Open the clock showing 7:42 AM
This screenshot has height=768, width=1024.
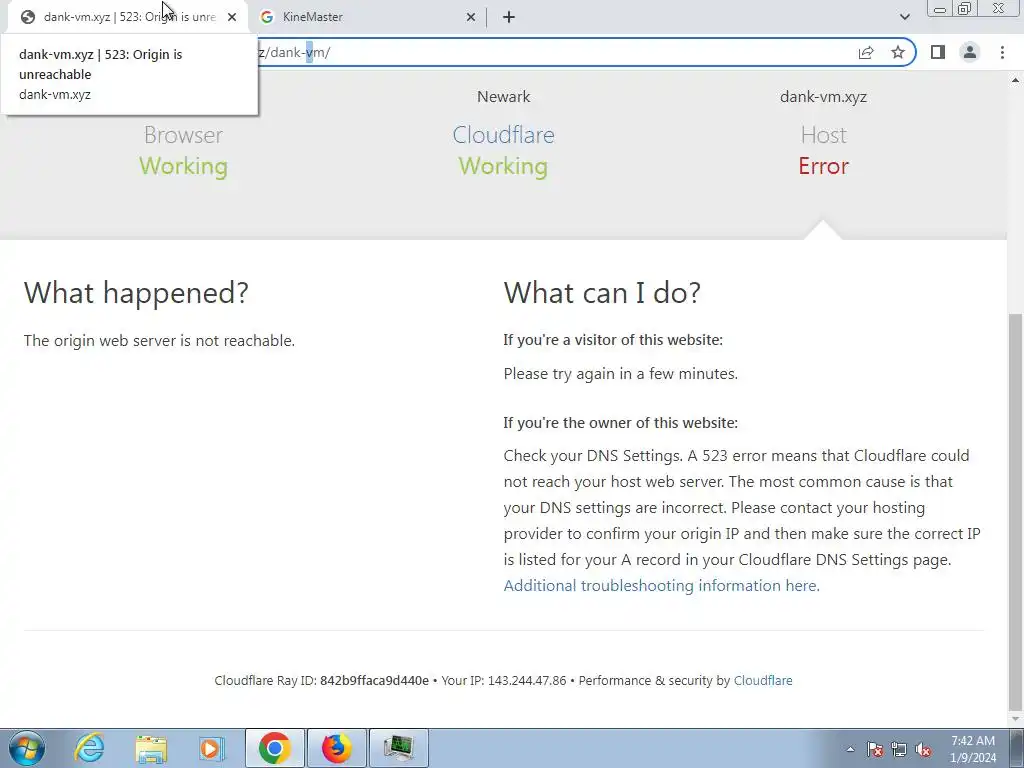(973, 749)
